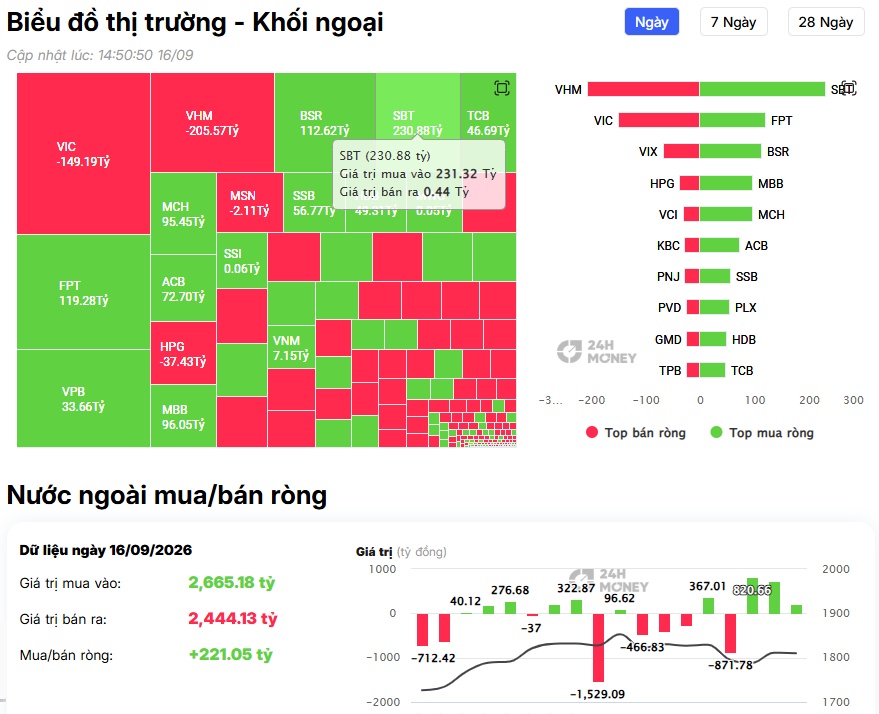Switch to the 'Ngày' tab
Image resolution: width=879 pixels, height=714 pixels.
pyautogui.click(x=651, y=22)
